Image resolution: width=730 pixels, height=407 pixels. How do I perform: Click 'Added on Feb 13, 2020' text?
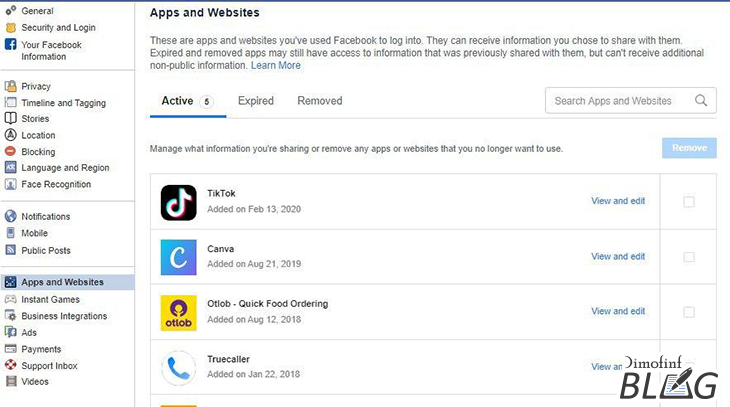[x=254, y=209]
